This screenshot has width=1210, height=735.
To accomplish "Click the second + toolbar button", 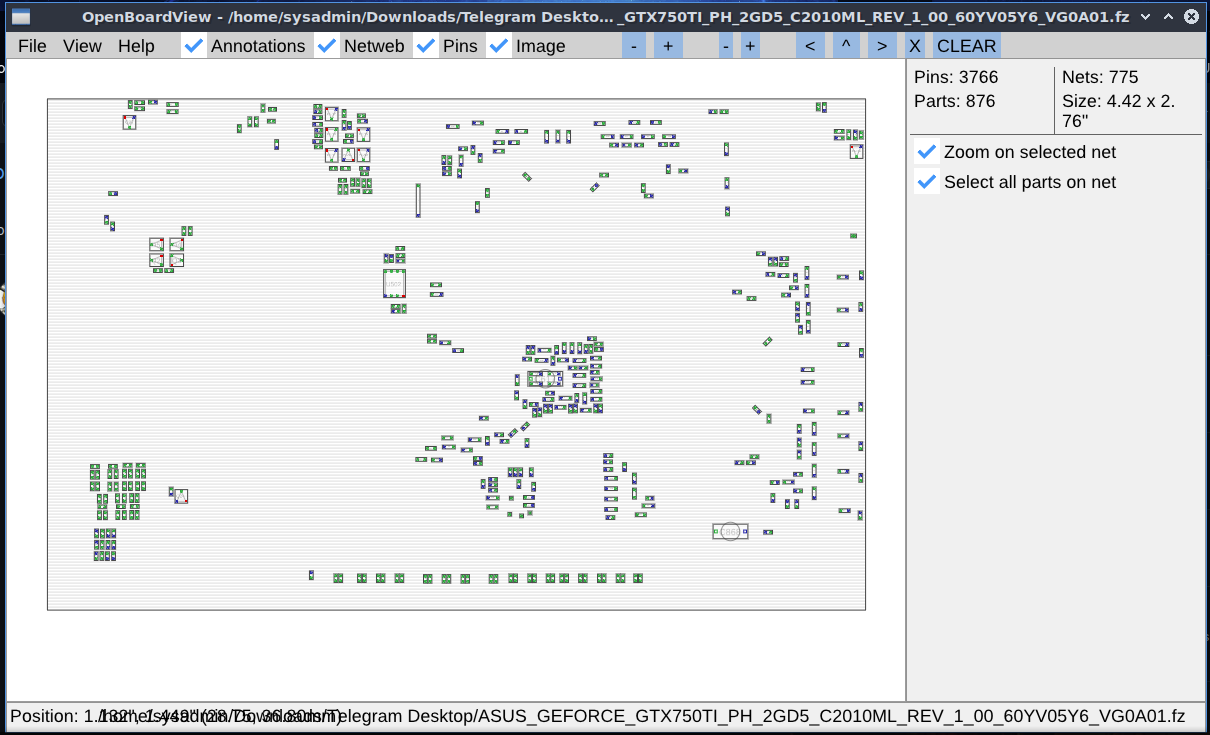I will 749,45.
